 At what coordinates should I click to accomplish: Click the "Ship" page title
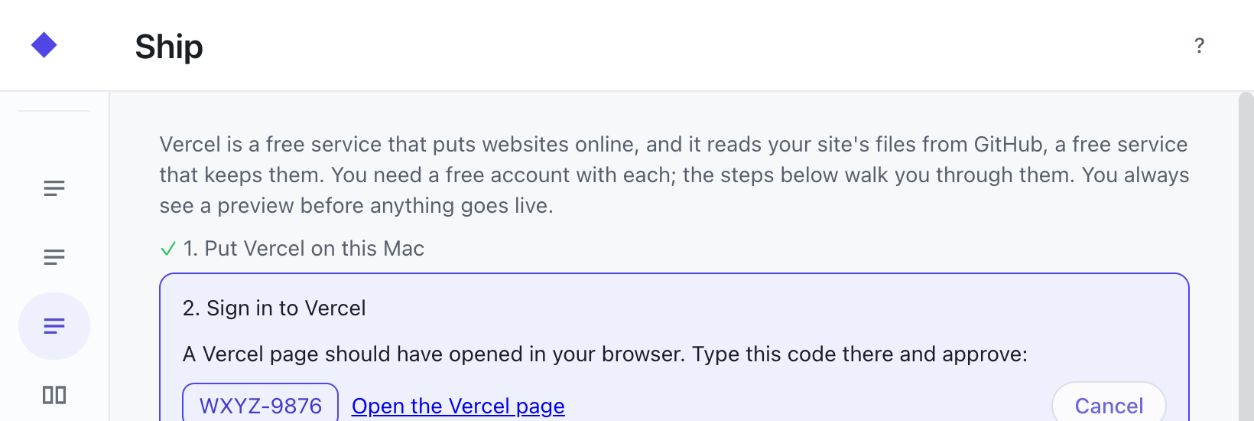(169, 46)
